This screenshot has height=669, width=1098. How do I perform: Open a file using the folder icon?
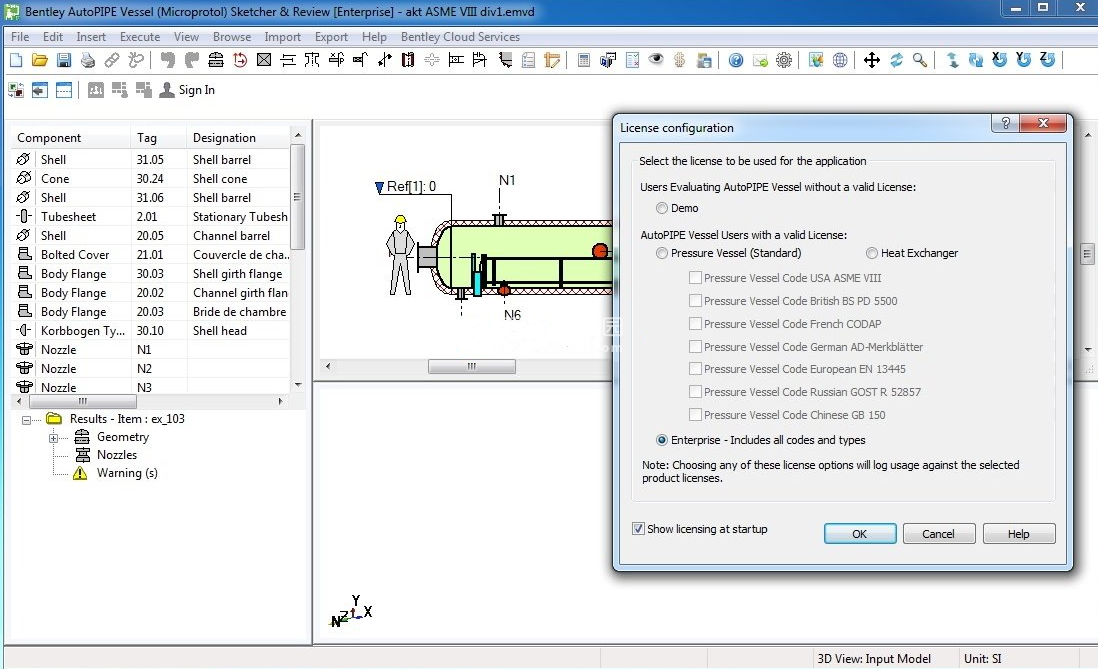(x=39, y=60)
